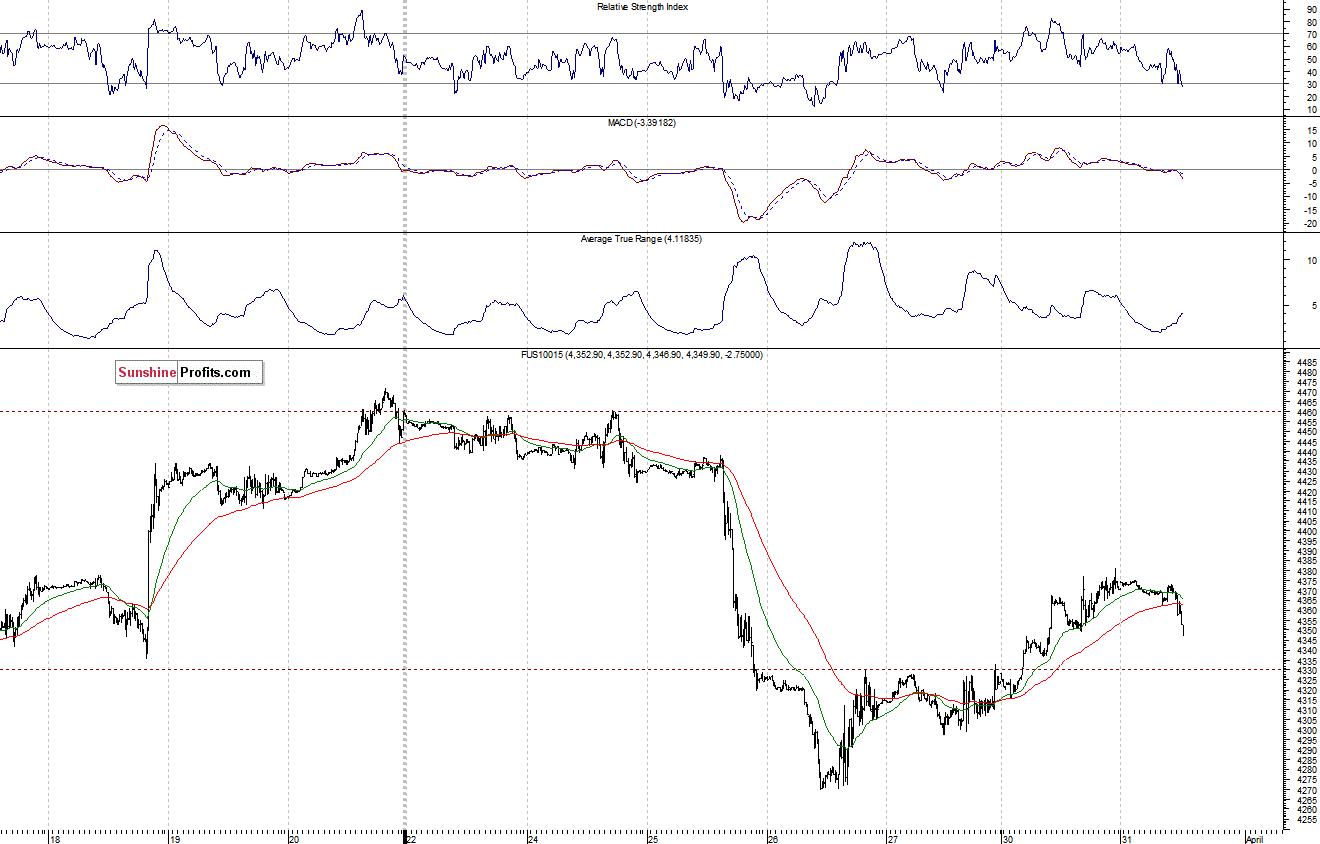Click date label 25 on time axis
Image resolution: width=1320 pixels, height=844 pixels.
(x=651, y=839)
